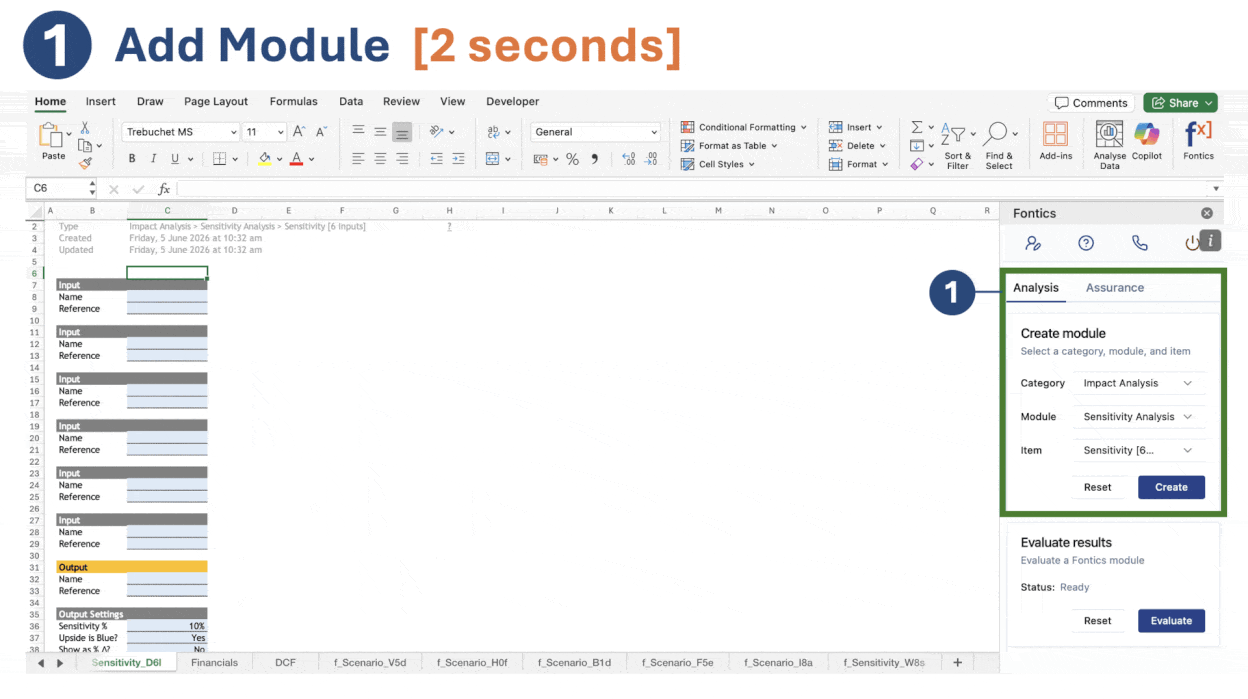The width and height of the screenshot is (1248, 699).
Task: Select the Financials sheet tab
Action: tap(215, 662)
